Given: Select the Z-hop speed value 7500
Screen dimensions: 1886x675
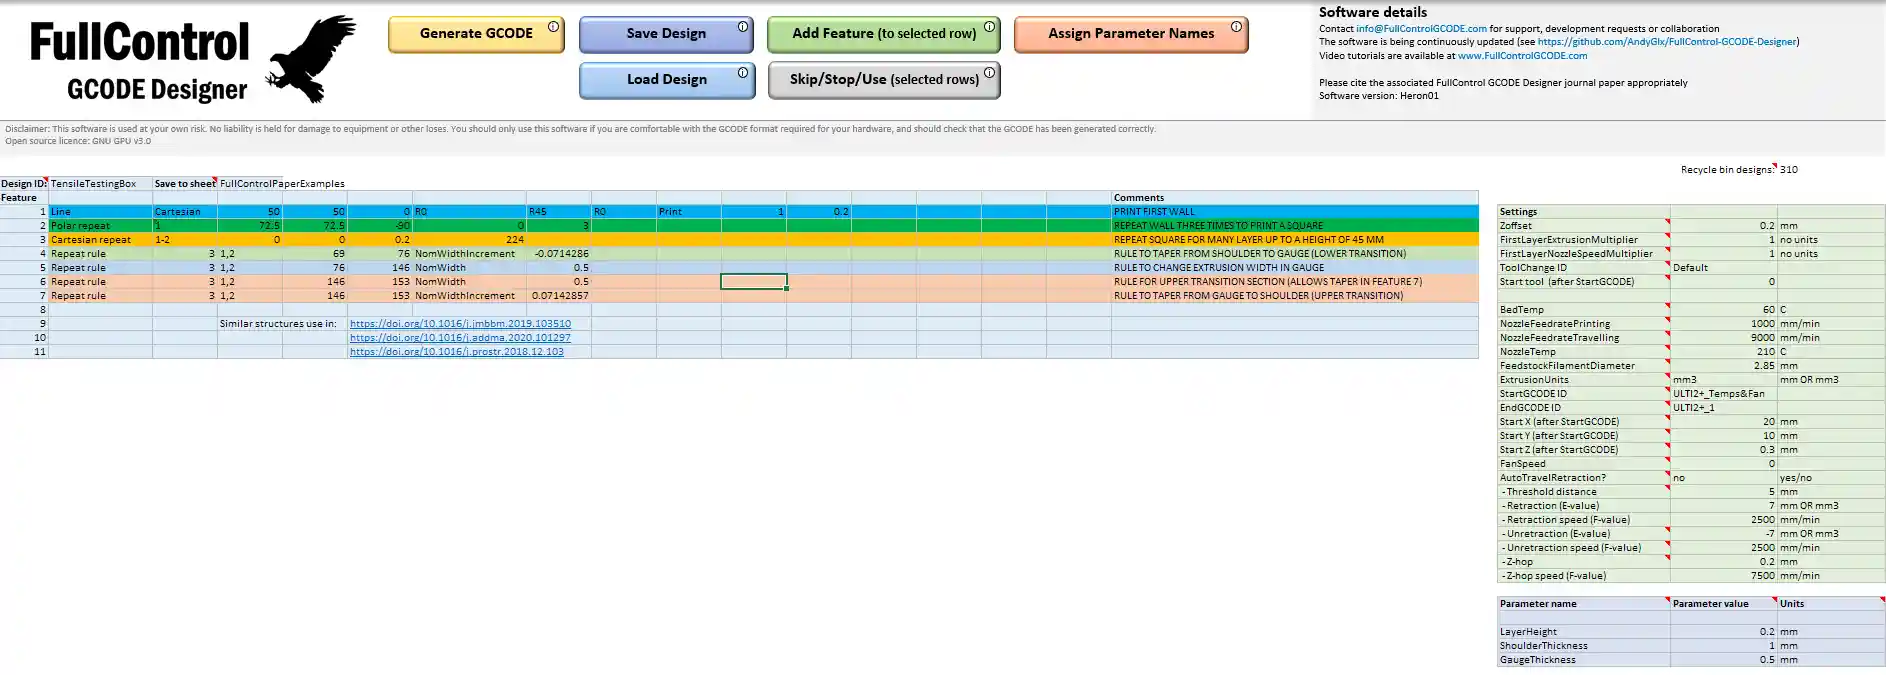Looking at the screenshot, I should coord(1723,576).
